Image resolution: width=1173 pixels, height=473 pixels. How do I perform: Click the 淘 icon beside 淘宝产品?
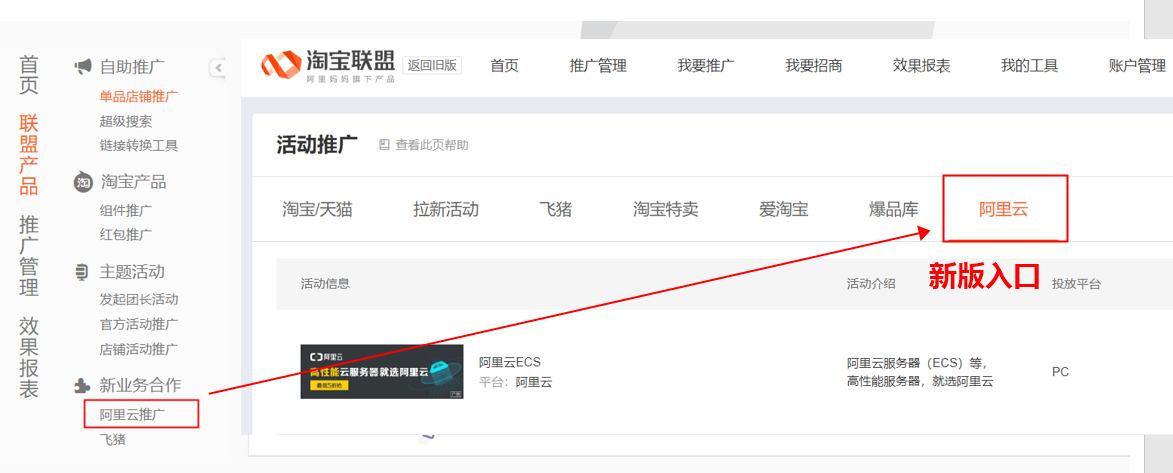(x=83, y=182)
